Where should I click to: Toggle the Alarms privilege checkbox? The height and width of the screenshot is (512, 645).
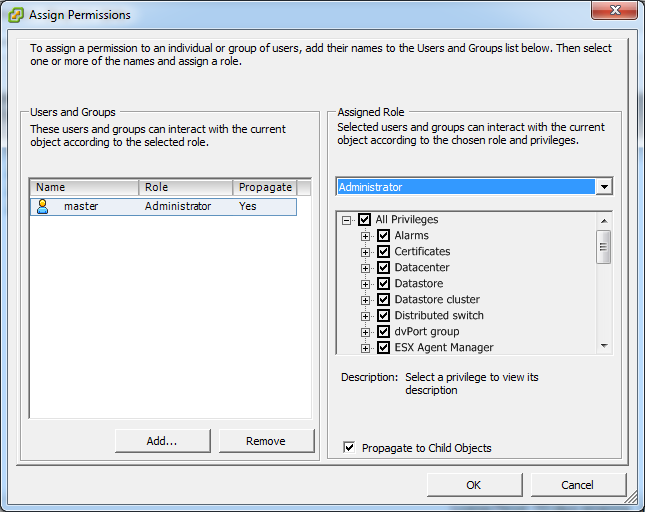tap(383, 236)
